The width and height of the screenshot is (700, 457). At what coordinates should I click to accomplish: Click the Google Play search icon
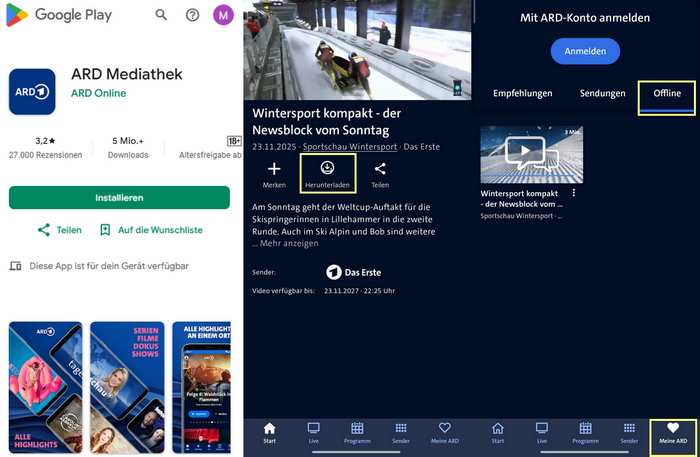pos(161,15)
